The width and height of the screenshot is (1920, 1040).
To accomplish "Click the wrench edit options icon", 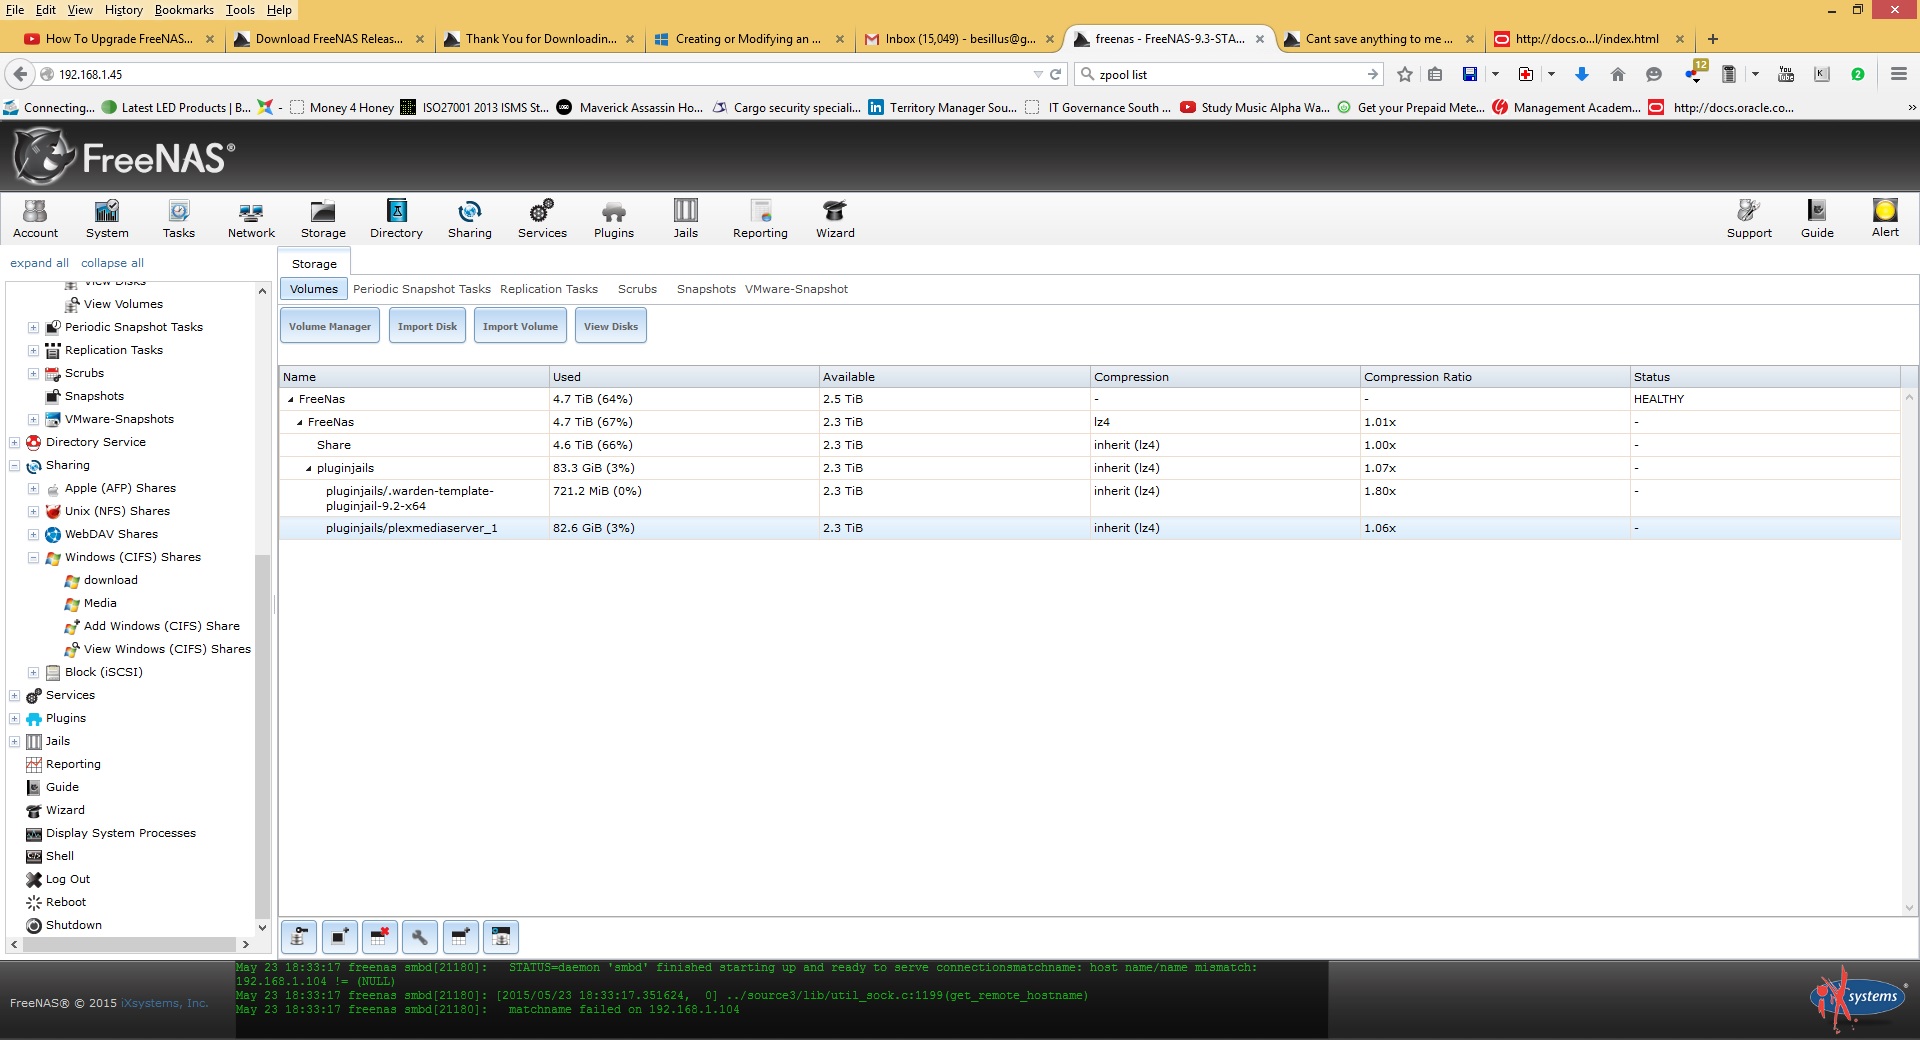I will pos(420,937).
